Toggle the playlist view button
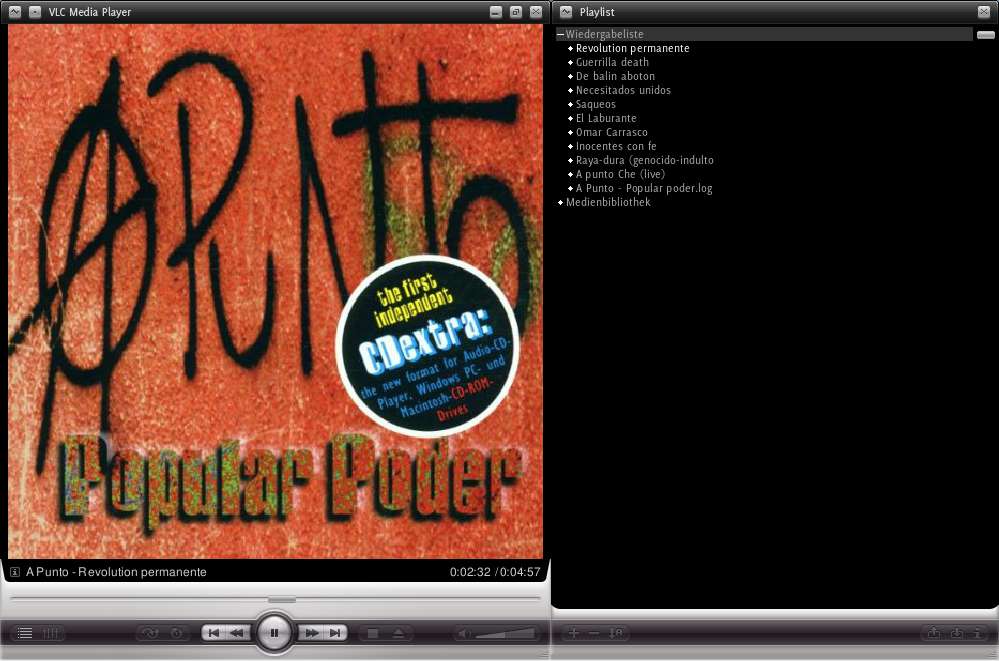999x661 pixels. point(25,633)
